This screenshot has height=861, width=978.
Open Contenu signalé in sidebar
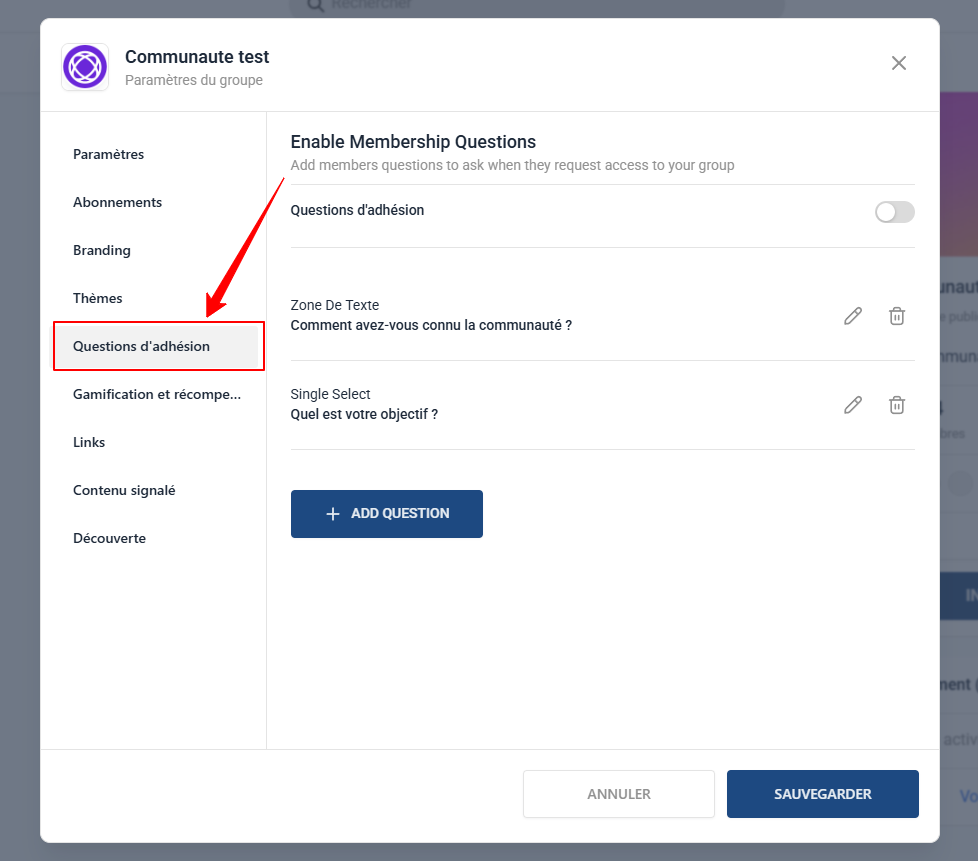point(124,490)
